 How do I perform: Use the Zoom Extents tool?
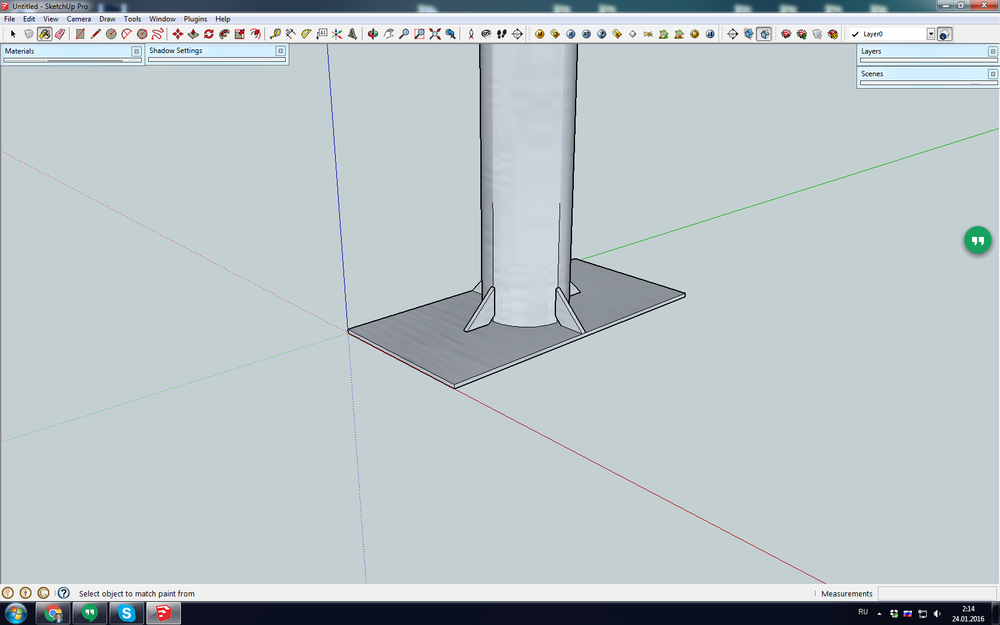[435, 34]
